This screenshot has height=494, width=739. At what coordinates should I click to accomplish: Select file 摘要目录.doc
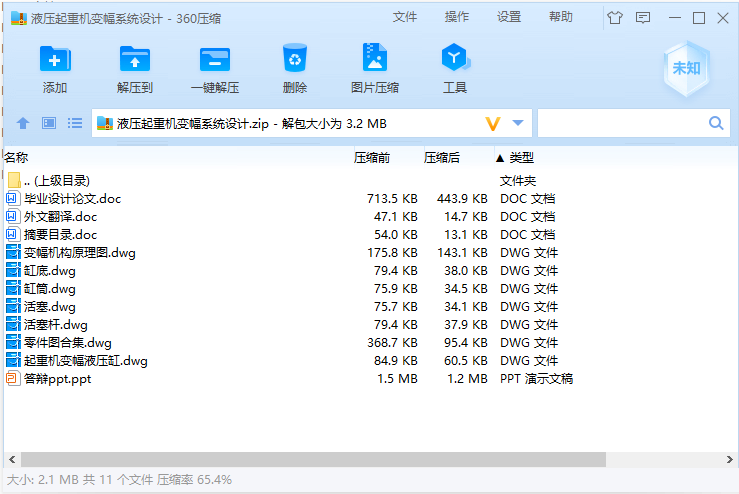point(370,234)
